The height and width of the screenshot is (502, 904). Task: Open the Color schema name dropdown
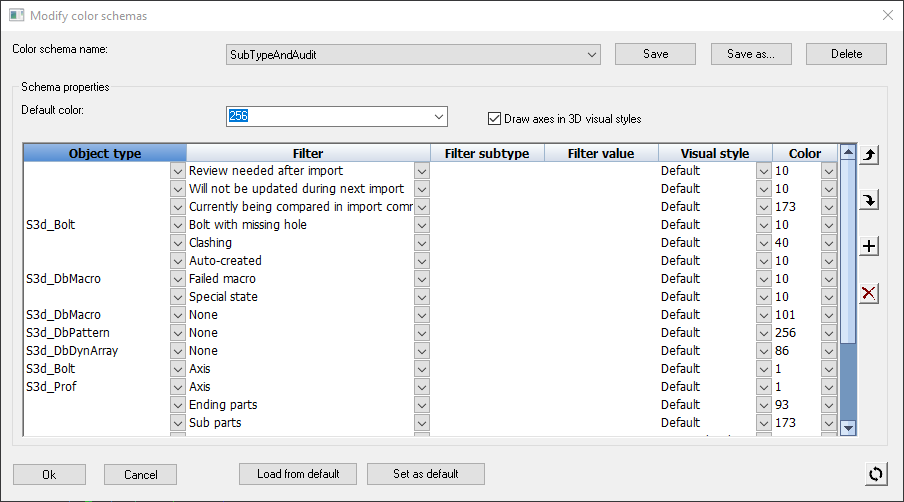(592, 55)
